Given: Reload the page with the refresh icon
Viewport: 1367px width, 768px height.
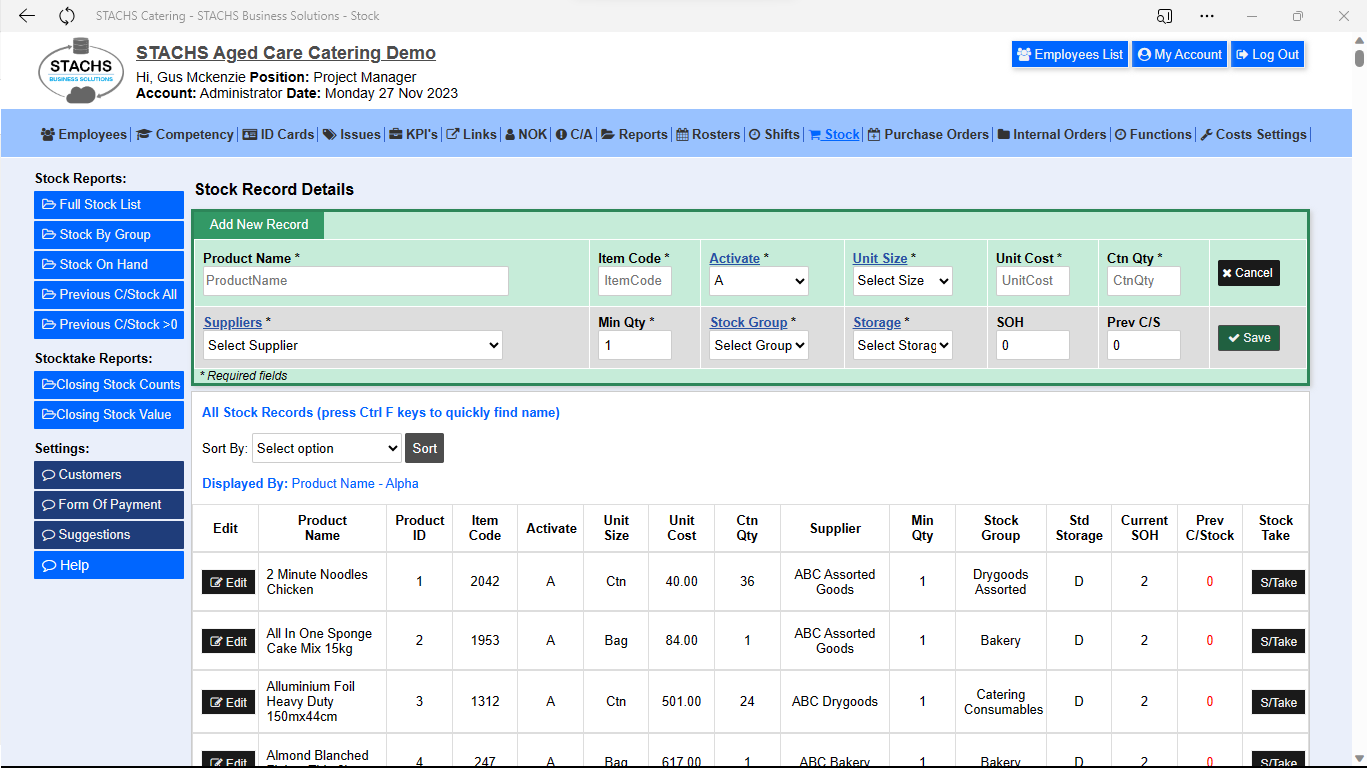Looking at the screenshot, I should (67, 16).
